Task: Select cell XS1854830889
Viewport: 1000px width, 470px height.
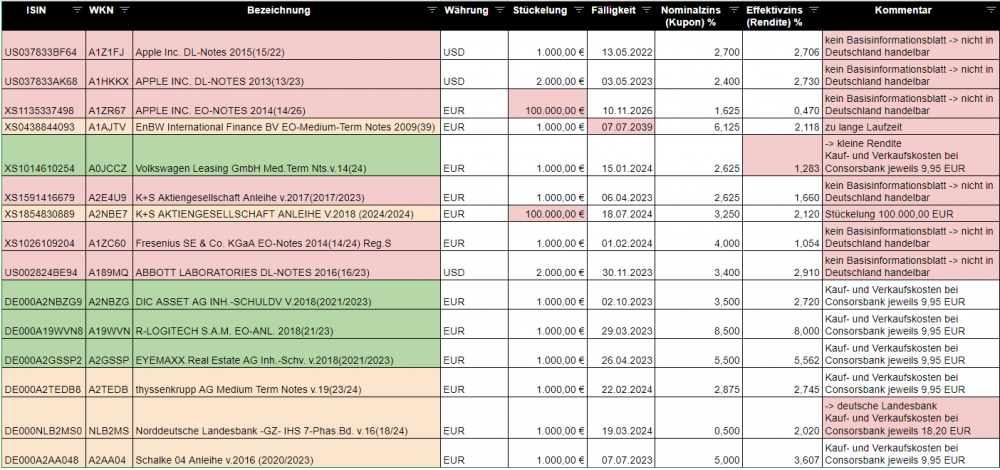Action: coord(43,214)
